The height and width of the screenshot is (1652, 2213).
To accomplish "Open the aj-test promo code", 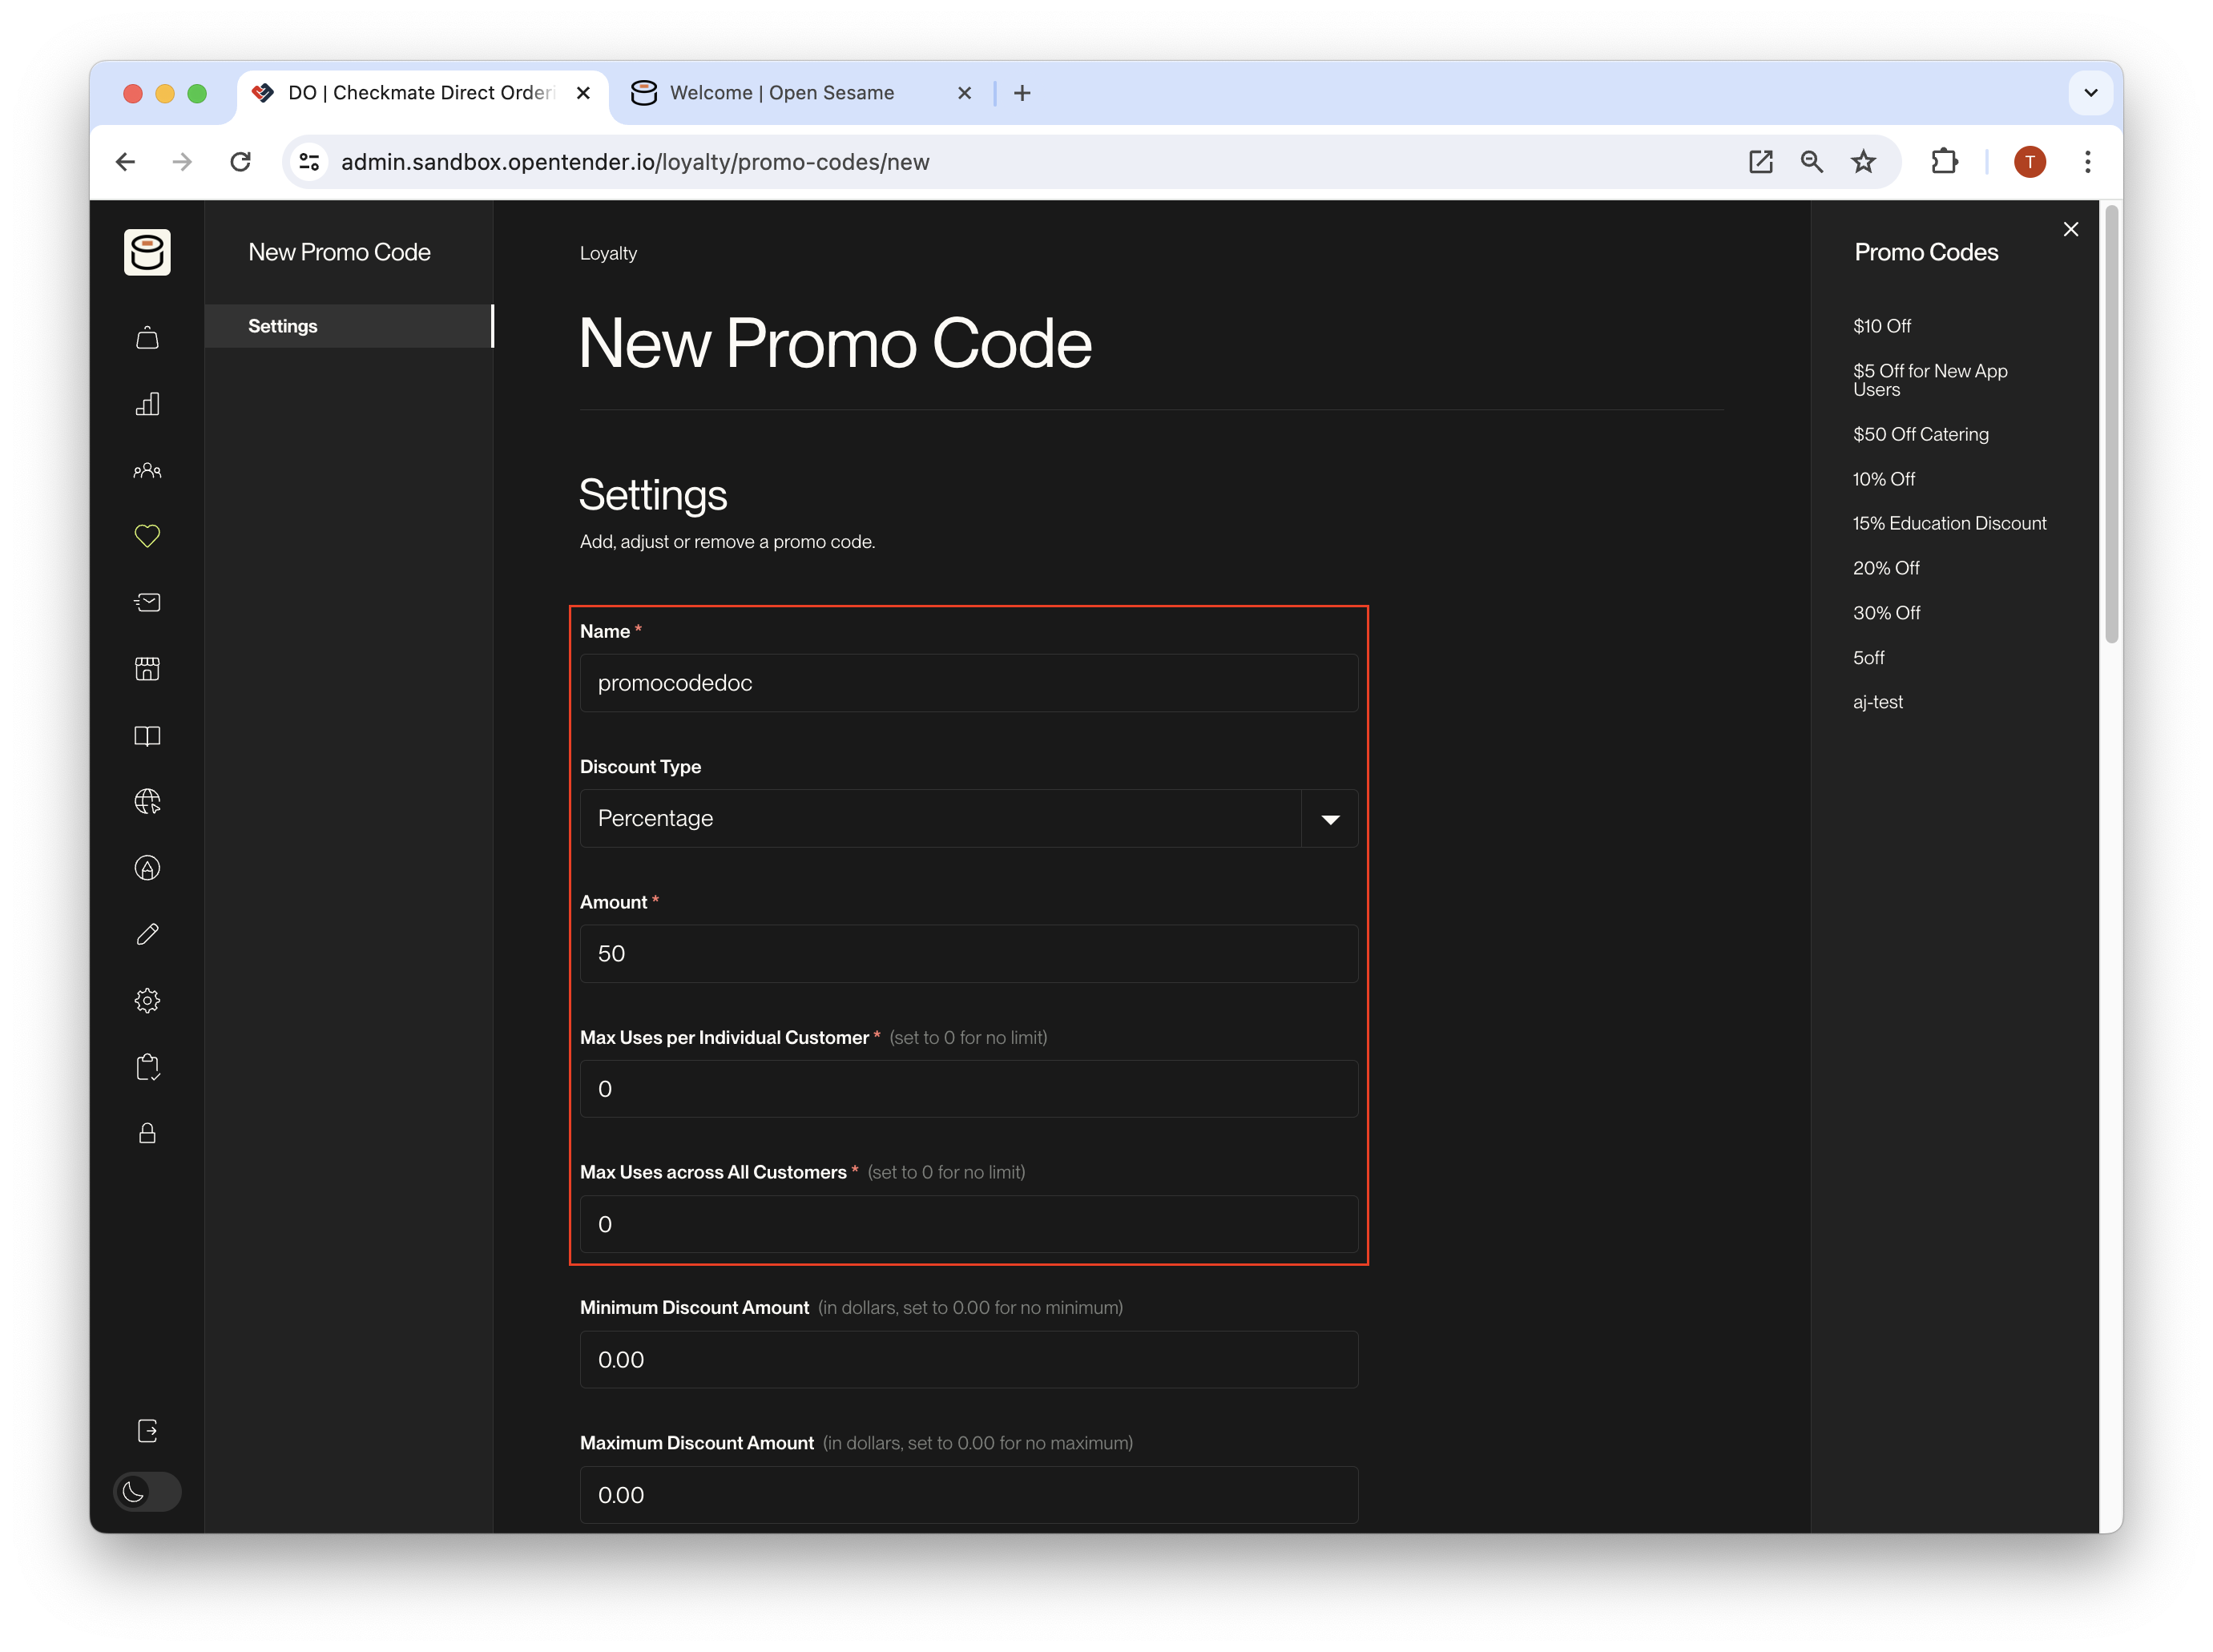I will click(x=1877, y=702).
